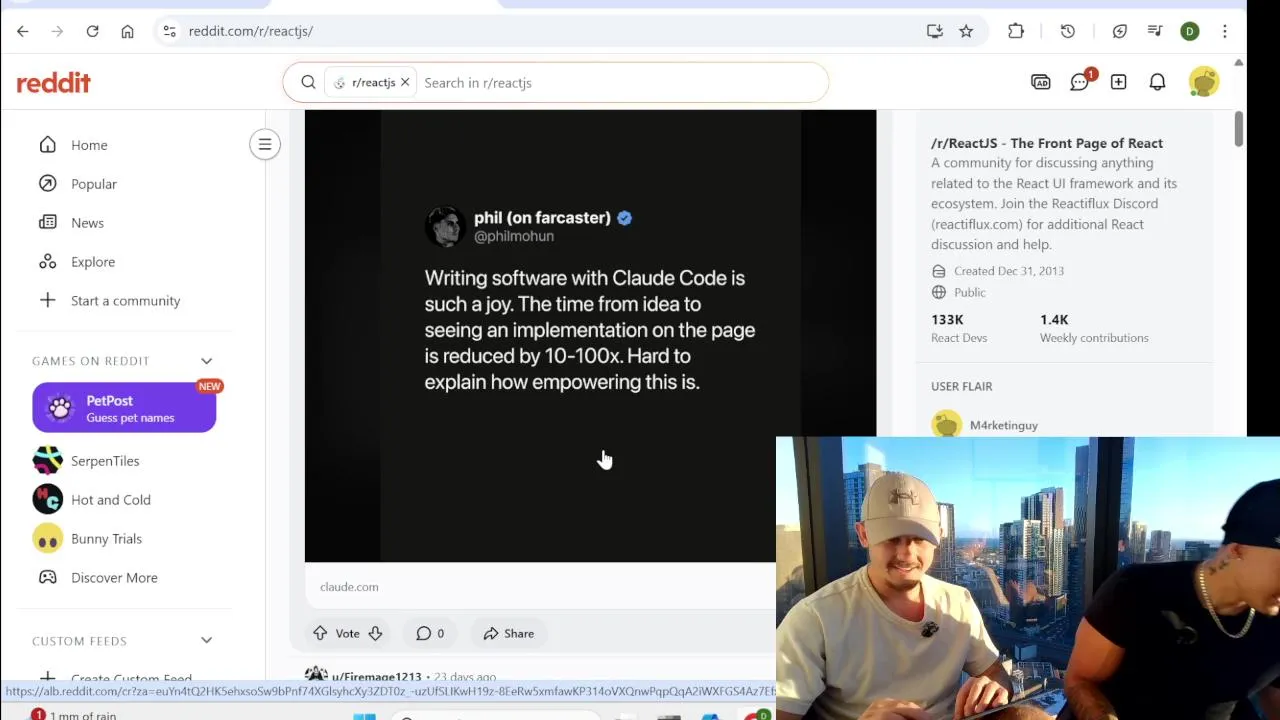
Task: Share the promoted post
Action: (x=509, y=633)
